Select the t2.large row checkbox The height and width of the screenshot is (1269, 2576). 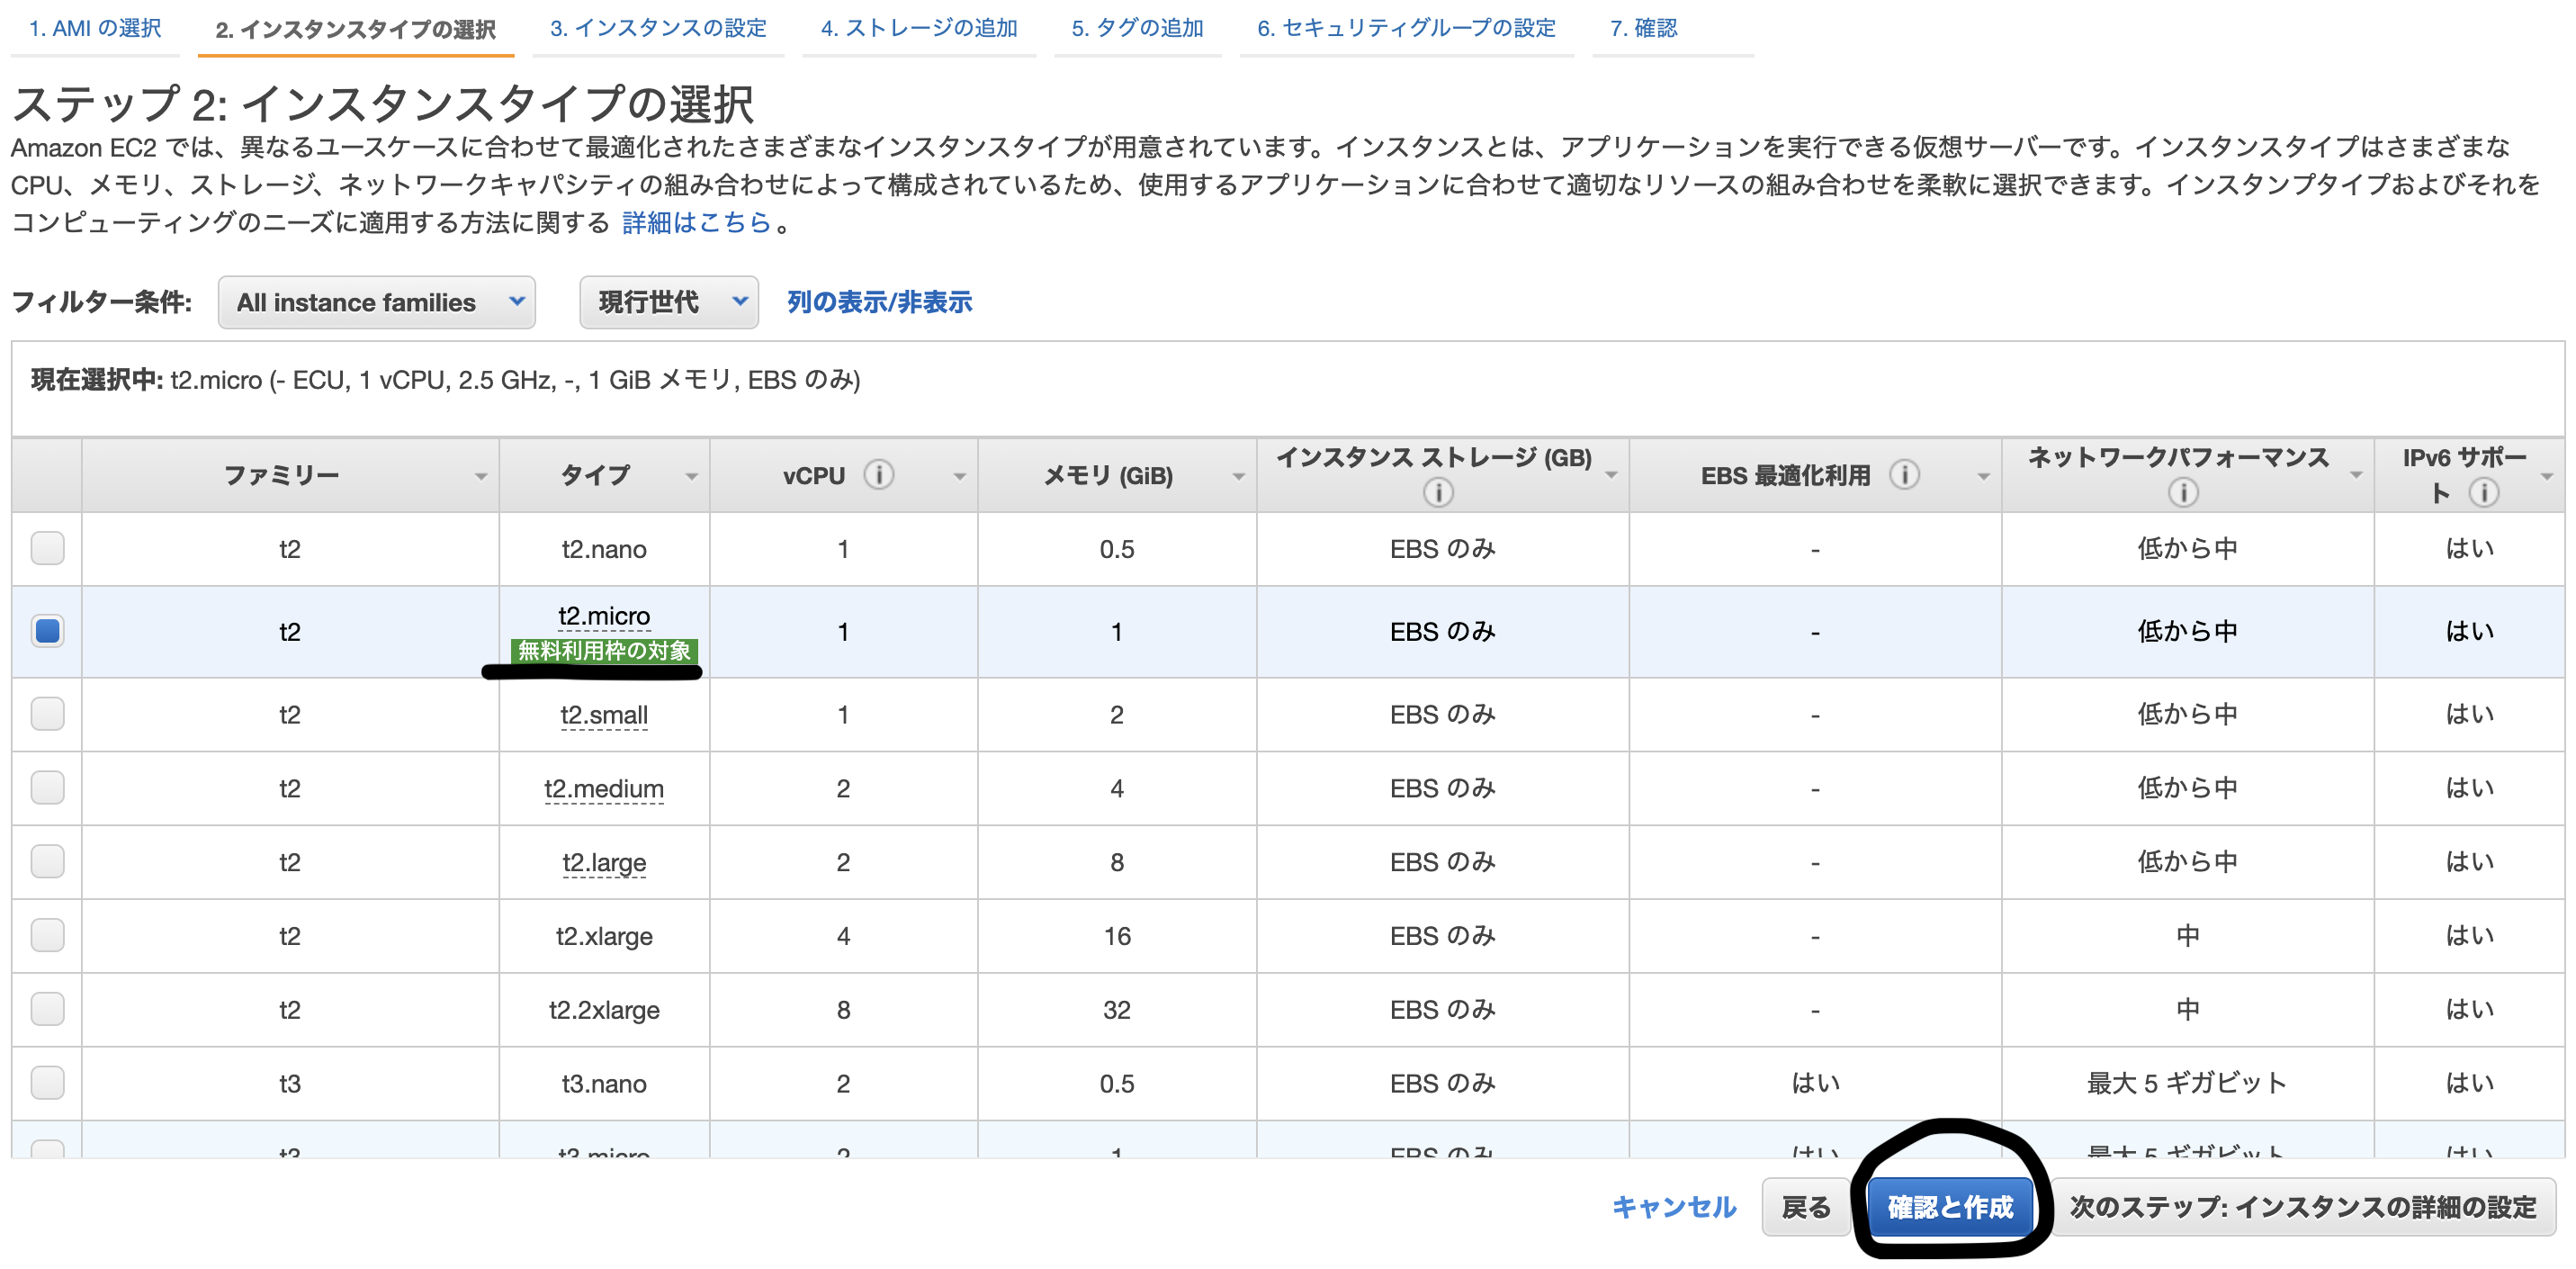(x=47, y=862)
